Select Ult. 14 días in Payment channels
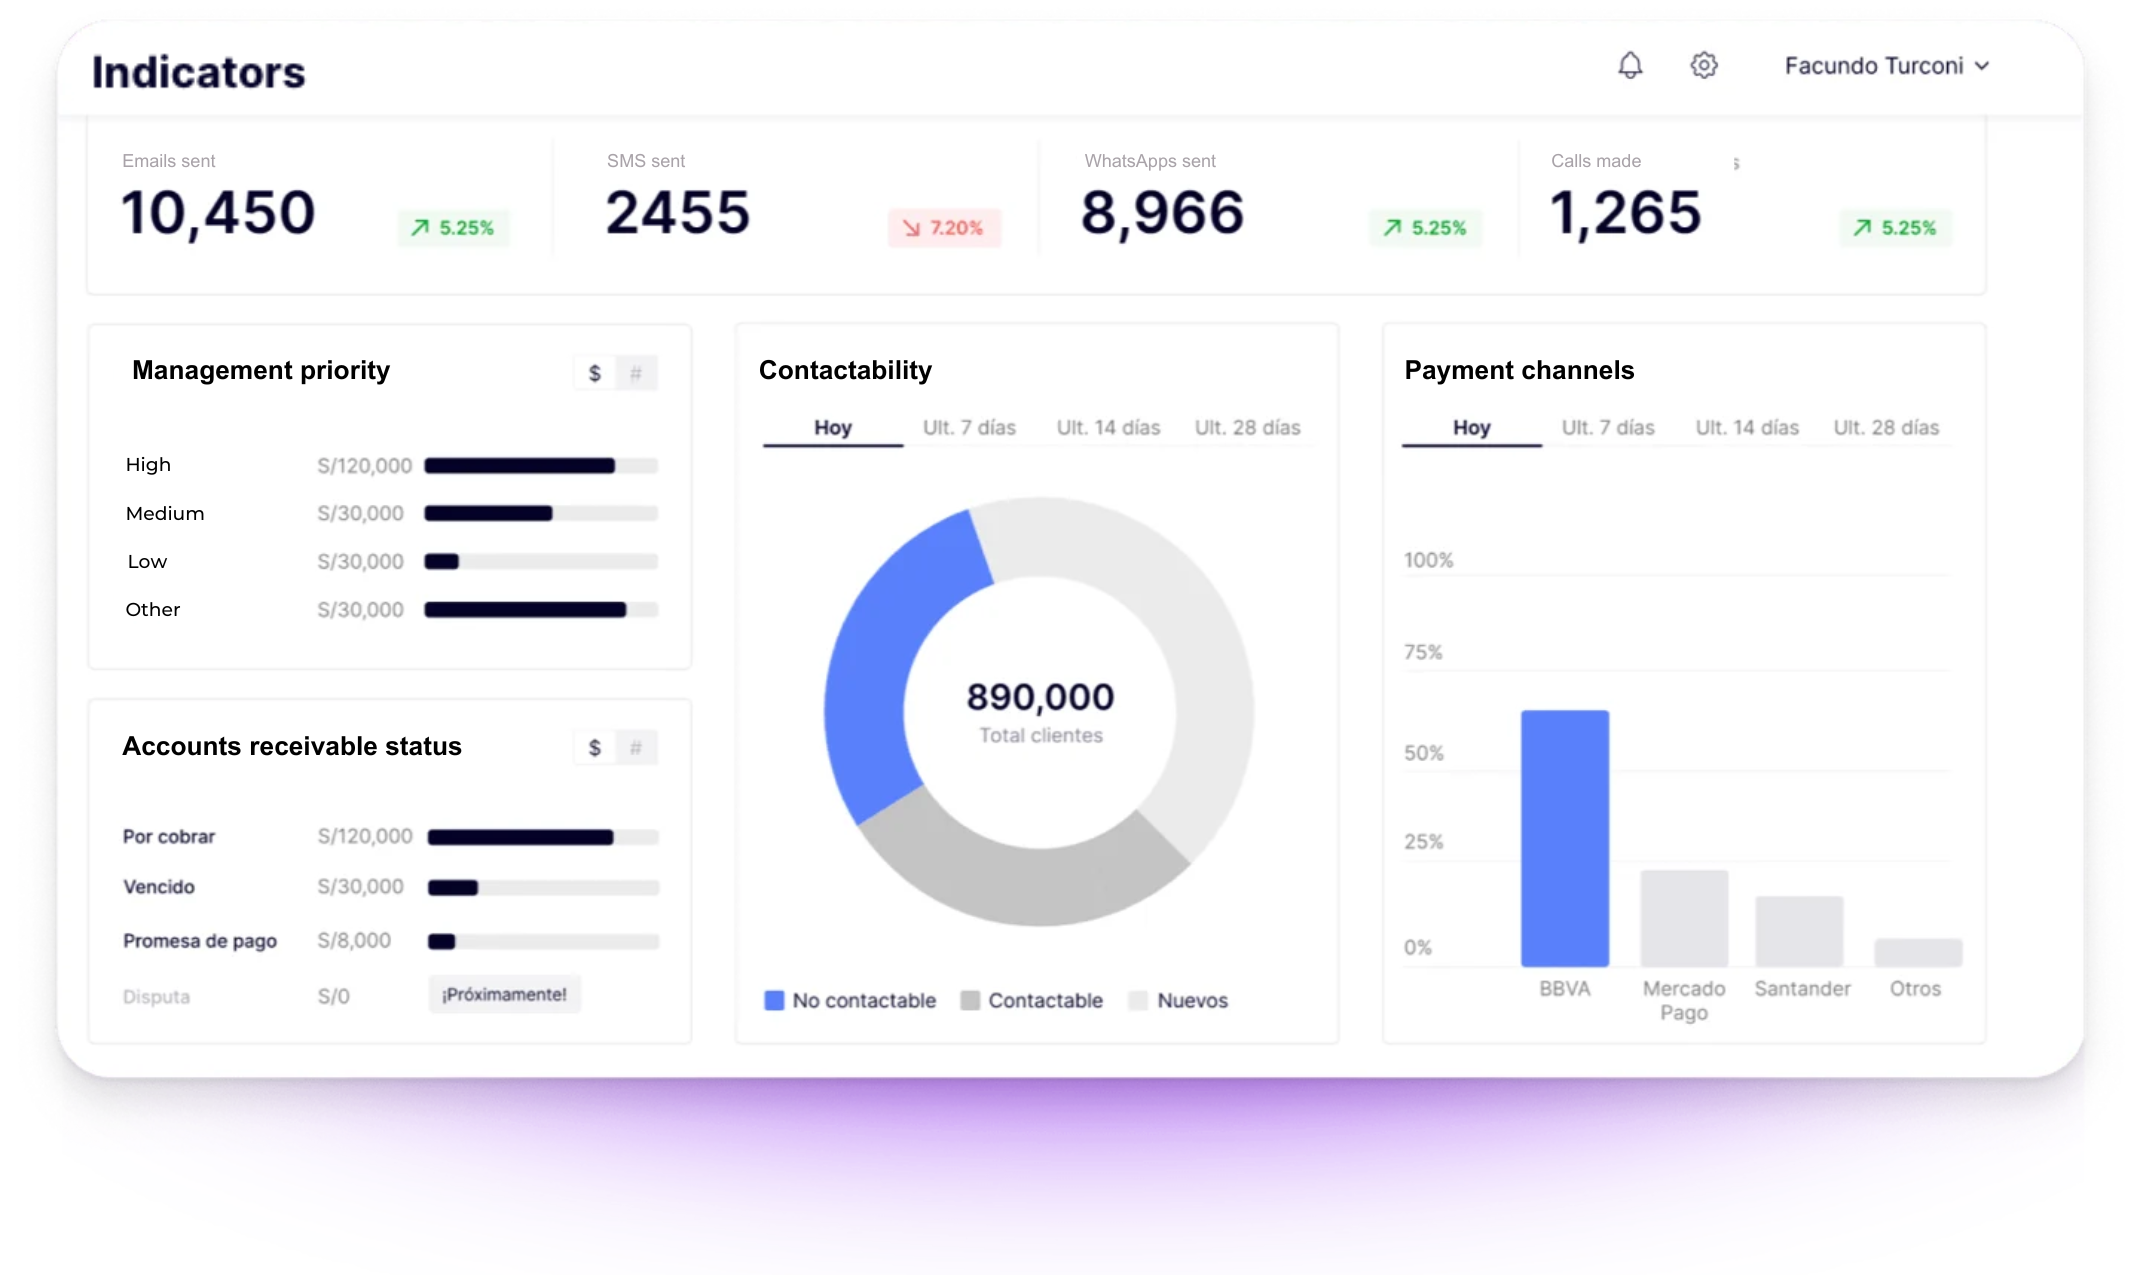Image resolution: width=2140 pixels, height=1275 pixels. coord(1747,428)
